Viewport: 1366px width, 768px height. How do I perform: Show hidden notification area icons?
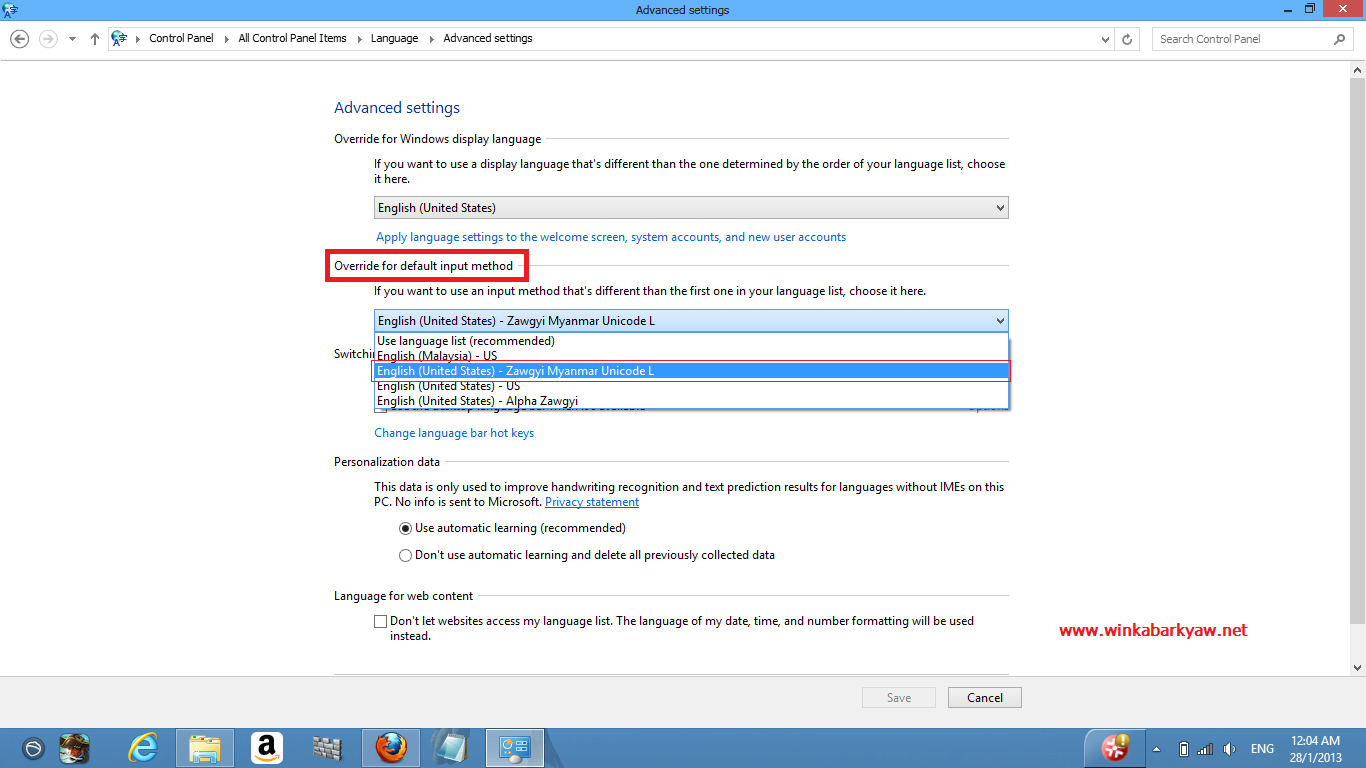pyautogui.click(x=1157, y=749)
